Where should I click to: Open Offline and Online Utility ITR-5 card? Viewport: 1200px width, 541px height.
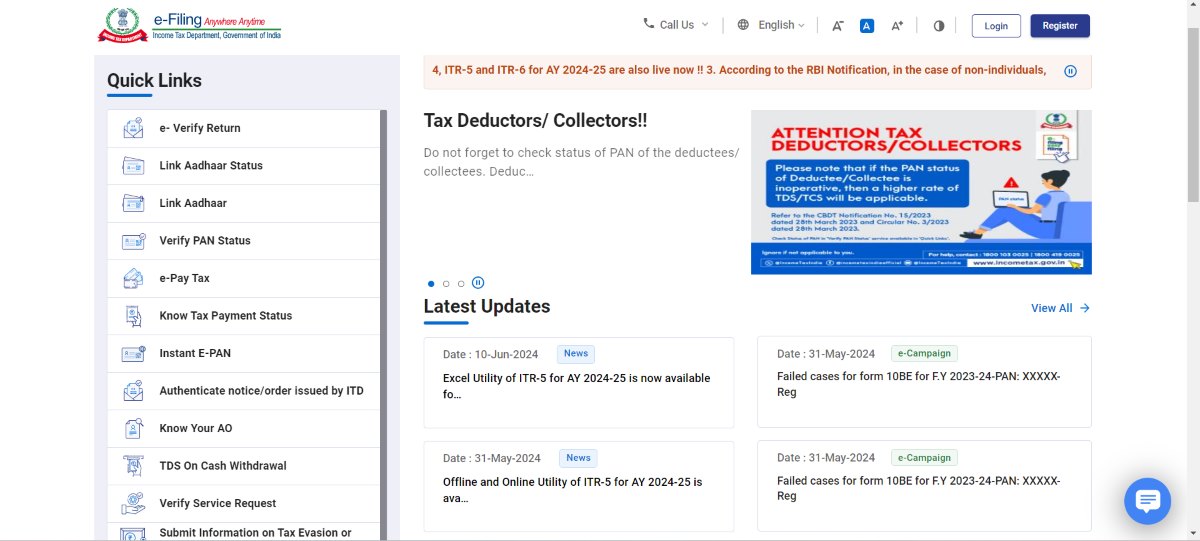(x=579, y=486)
